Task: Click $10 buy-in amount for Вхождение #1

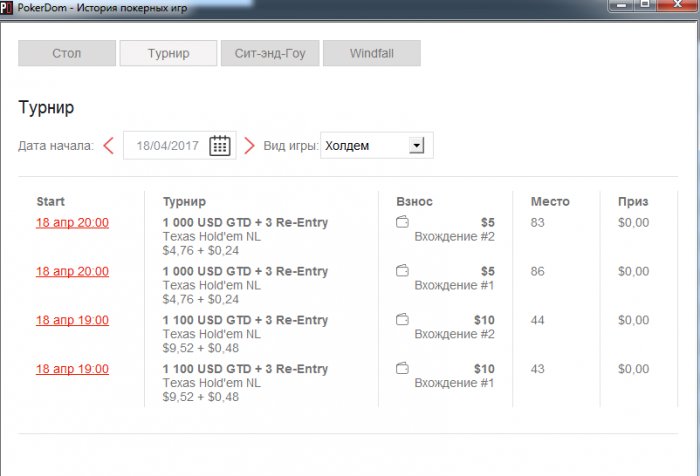Action: pos(484,369)
